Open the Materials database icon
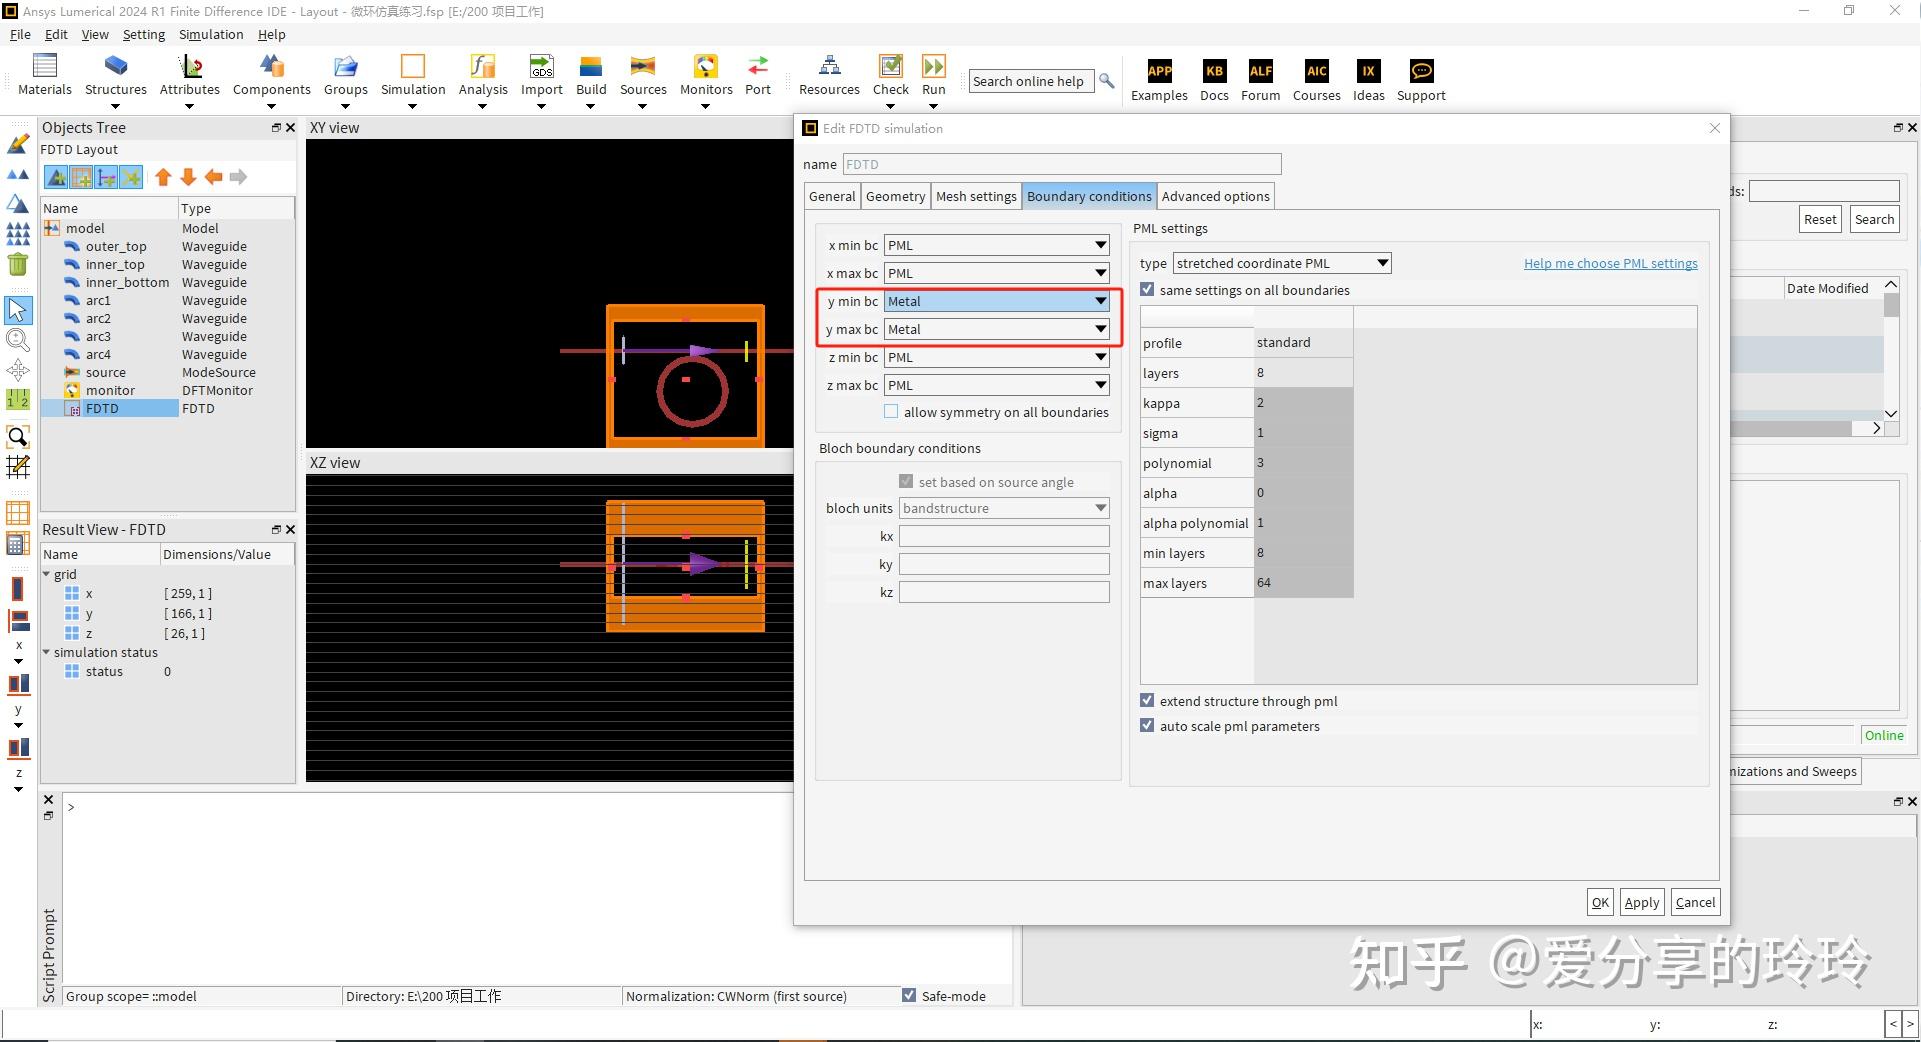 pos(45,67)
